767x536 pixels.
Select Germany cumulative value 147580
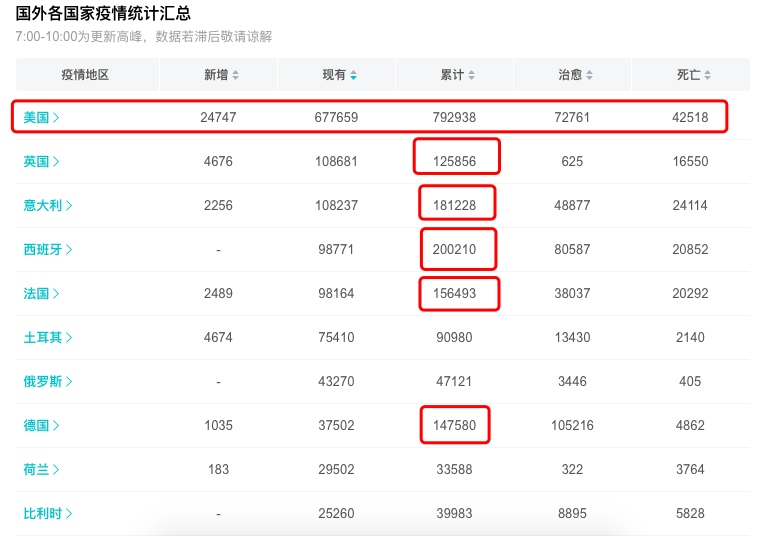[x=454, y=425]
